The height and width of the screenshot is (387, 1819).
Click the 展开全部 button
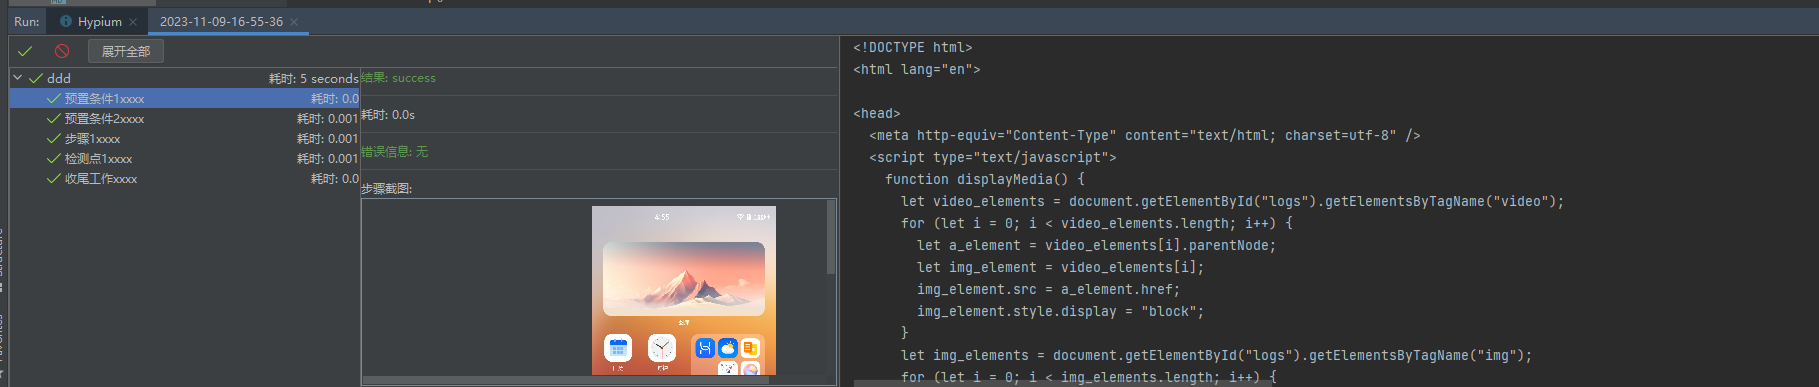[x=126, y=51]
